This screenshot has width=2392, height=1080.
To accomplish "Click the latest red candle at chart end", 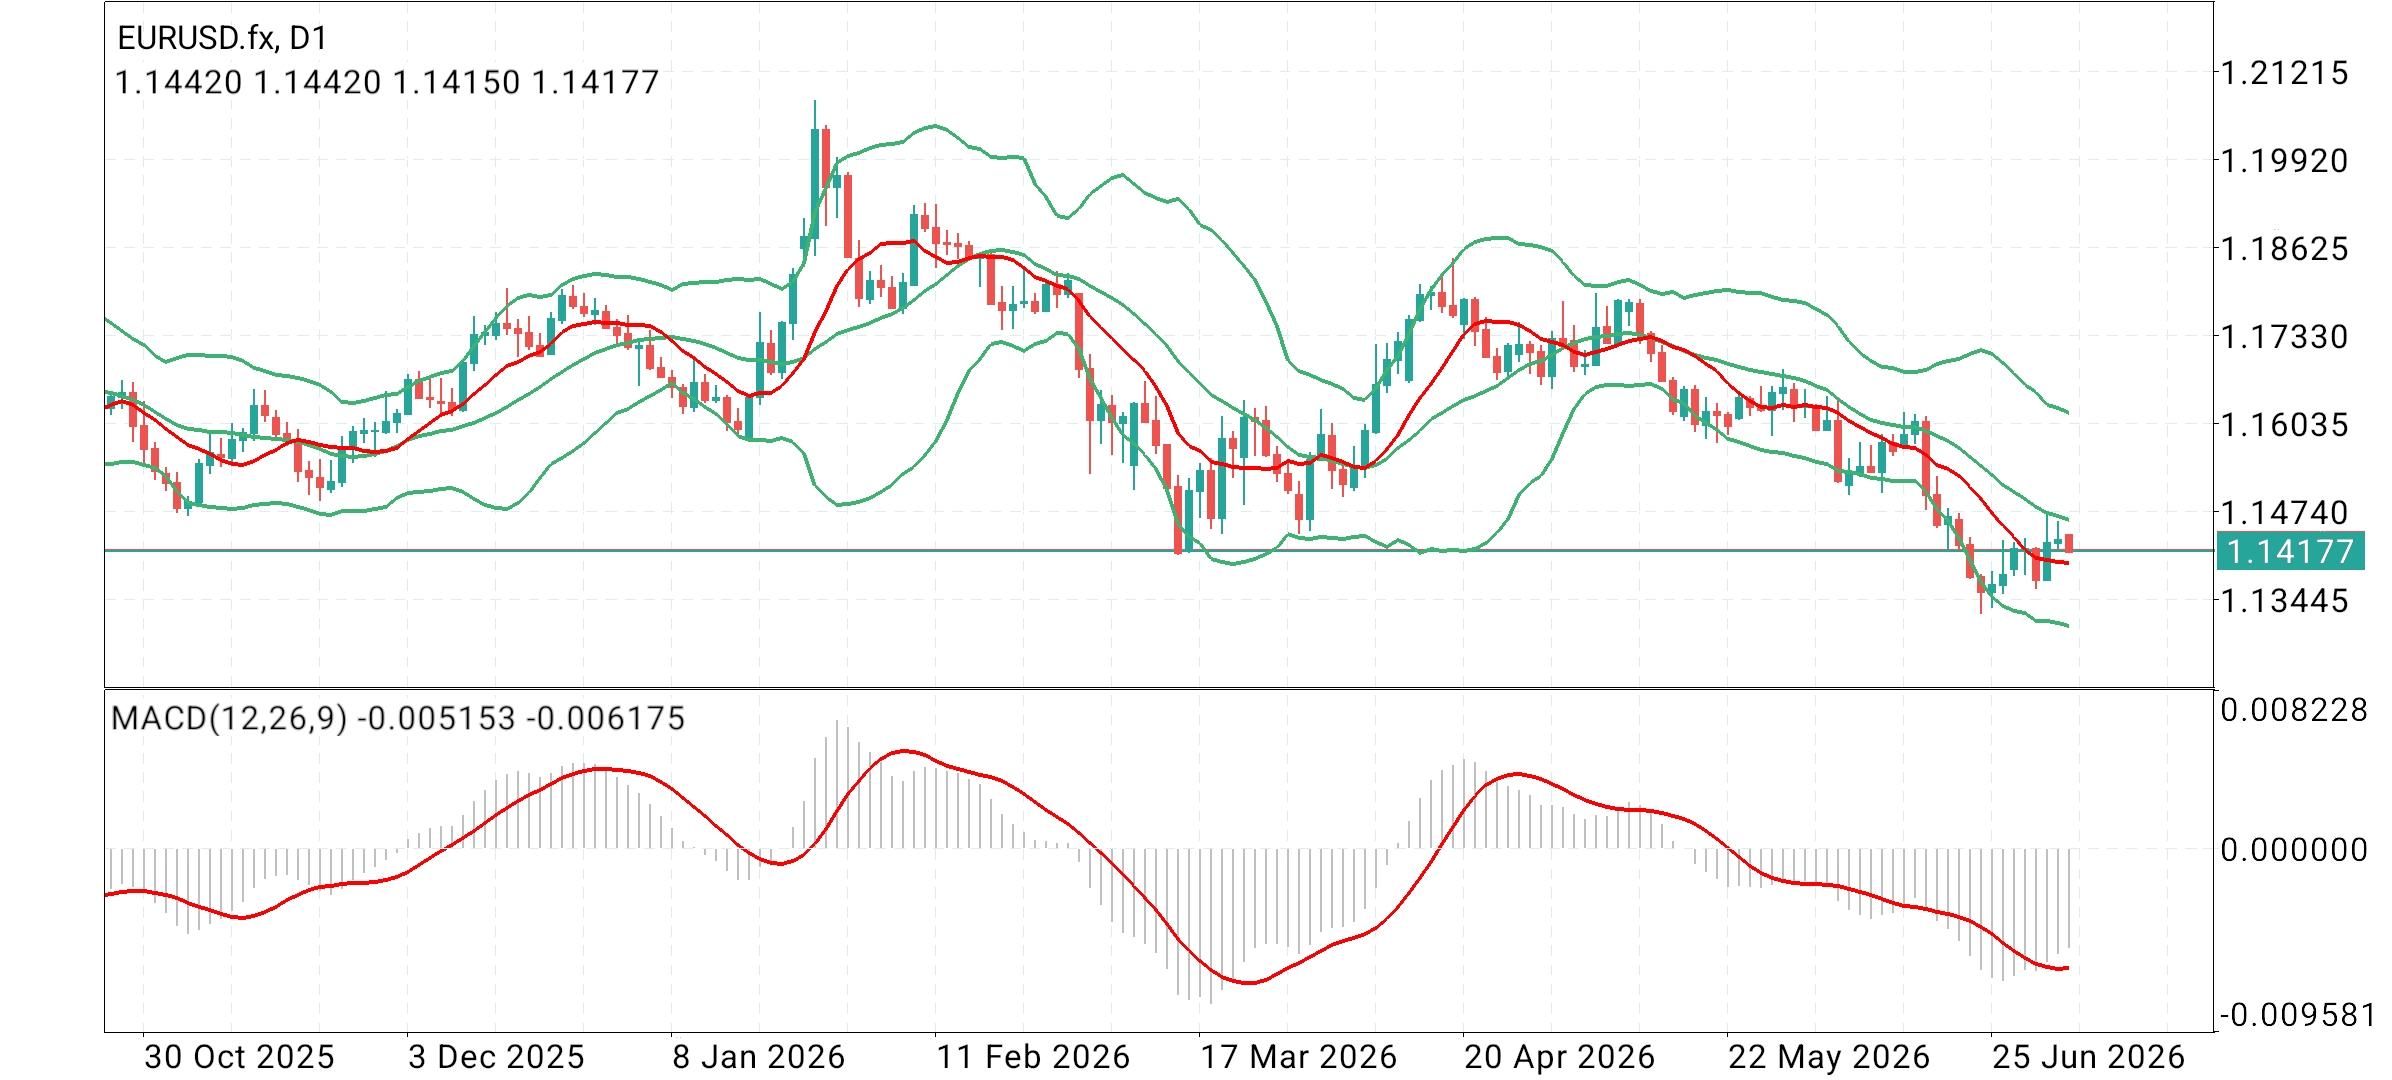I will point(2069,543).
